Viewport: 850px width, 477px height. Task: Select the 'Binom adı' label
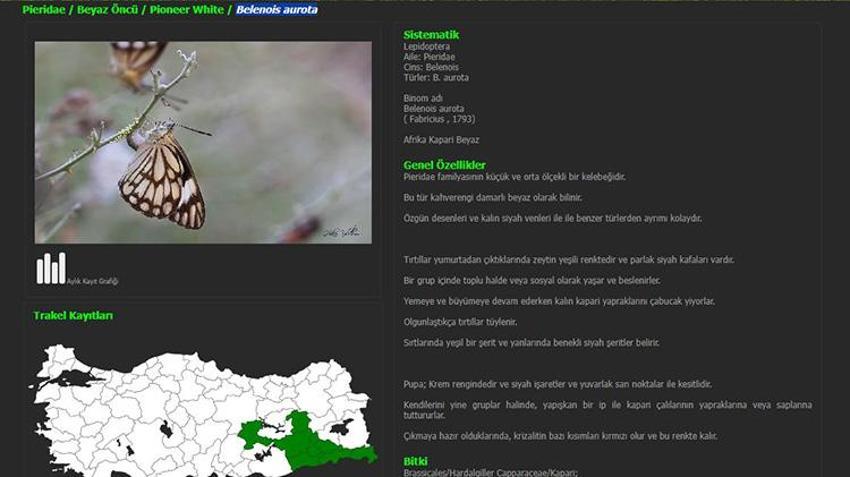423,98
